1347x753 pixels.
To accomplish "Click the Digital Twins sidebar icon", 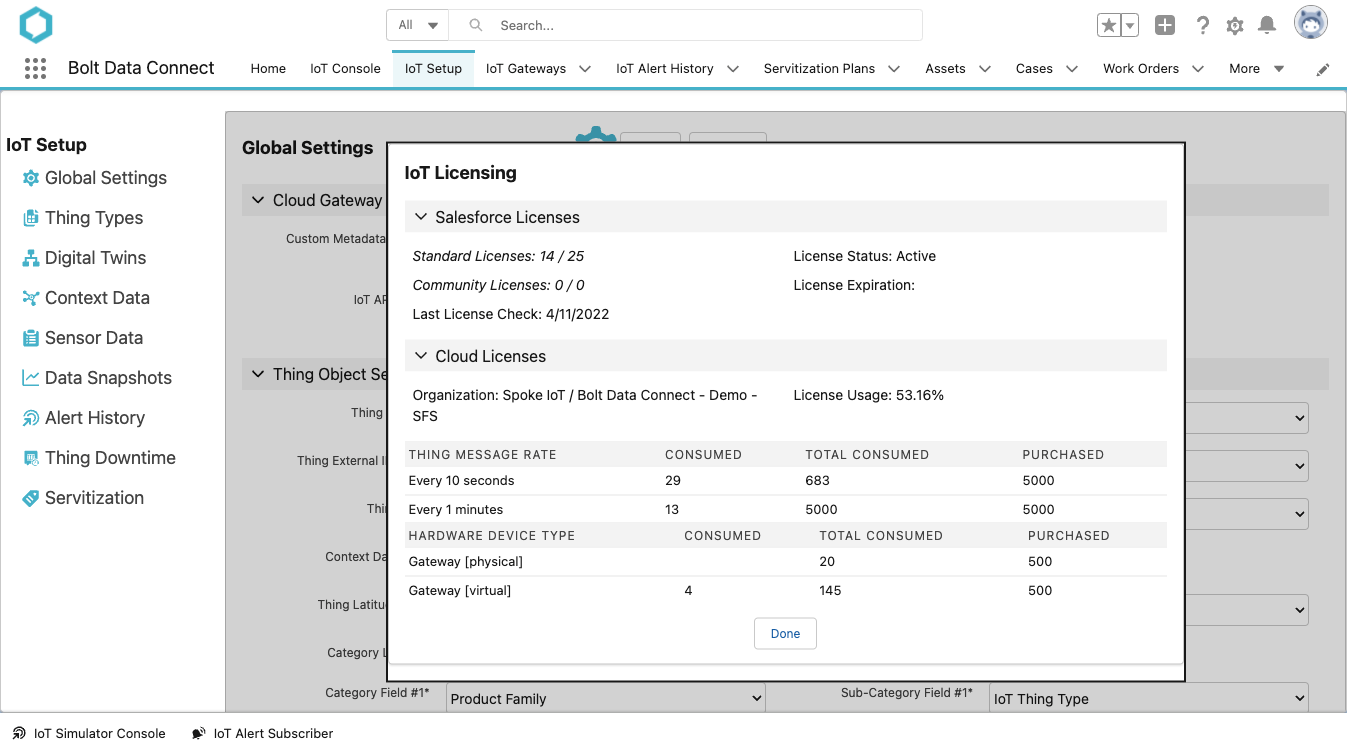I will (x=31, y=258).
